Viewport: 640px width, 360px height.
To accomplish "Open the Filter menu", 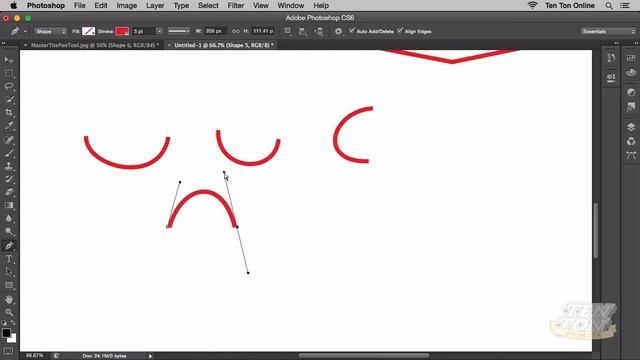I will pos(236,6).
